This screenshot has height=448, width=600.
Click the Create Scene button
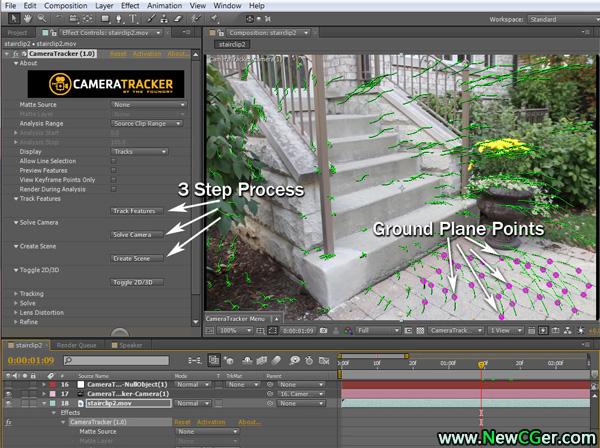pos(136,259)
